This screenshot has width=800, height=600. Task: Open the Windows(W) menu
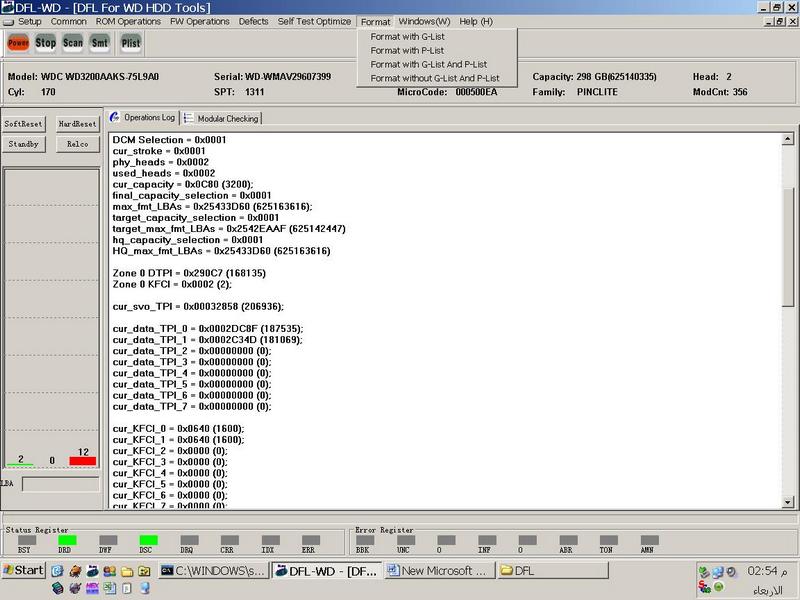click(x=424, y=21)
